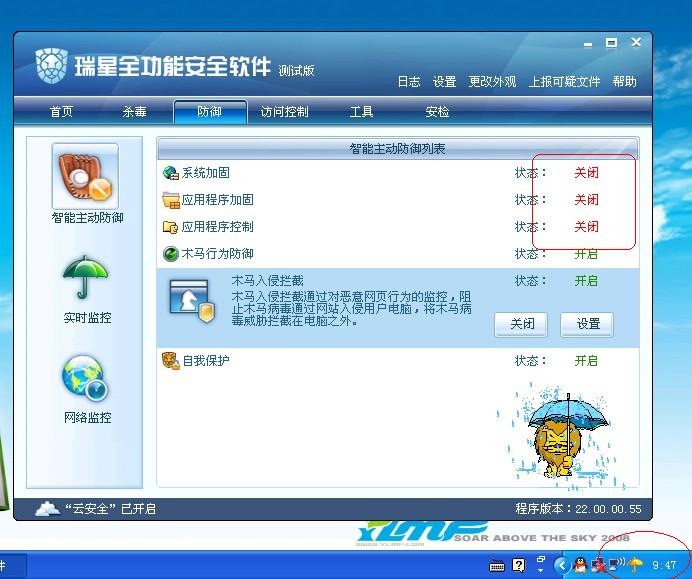Viewport: 692px width, 579px height.
Task: Open the 帮助 menu
Action: (624, 82)
